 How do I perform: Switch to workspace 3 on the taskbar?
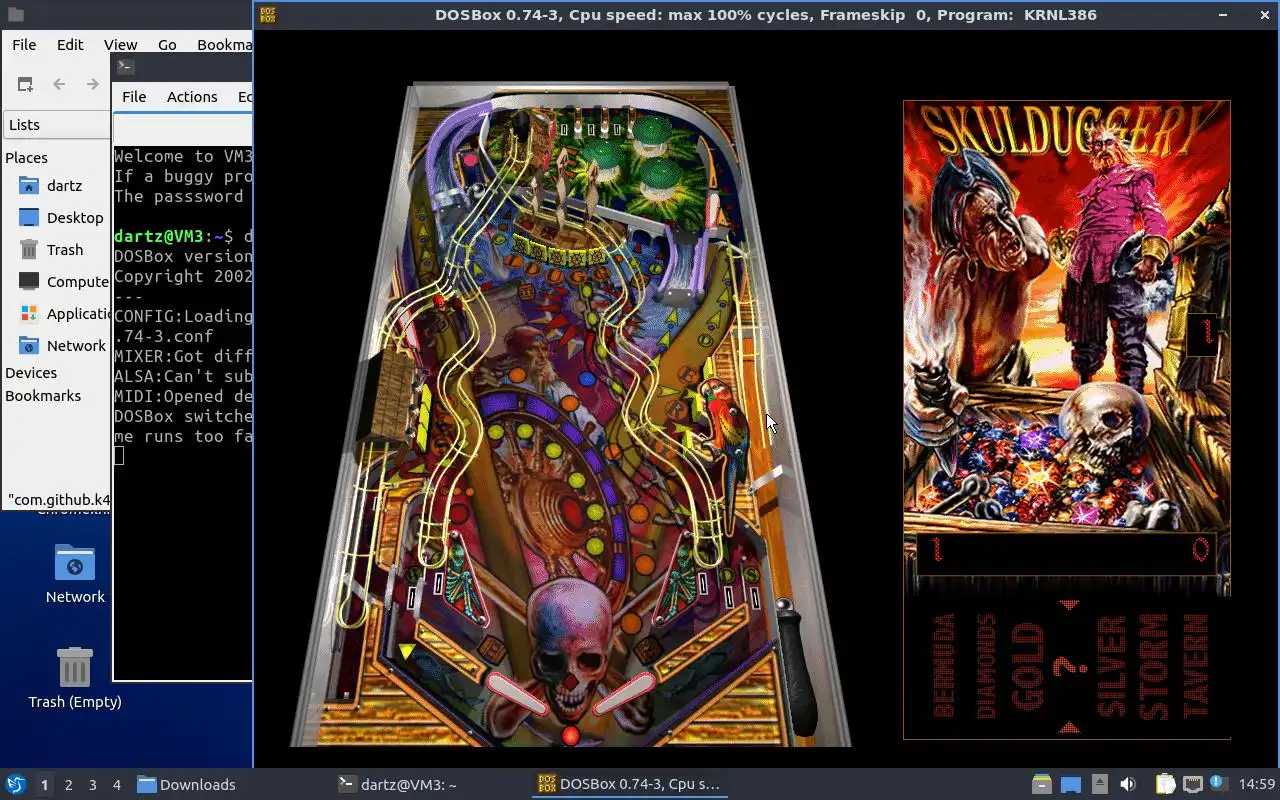point(93,785)
